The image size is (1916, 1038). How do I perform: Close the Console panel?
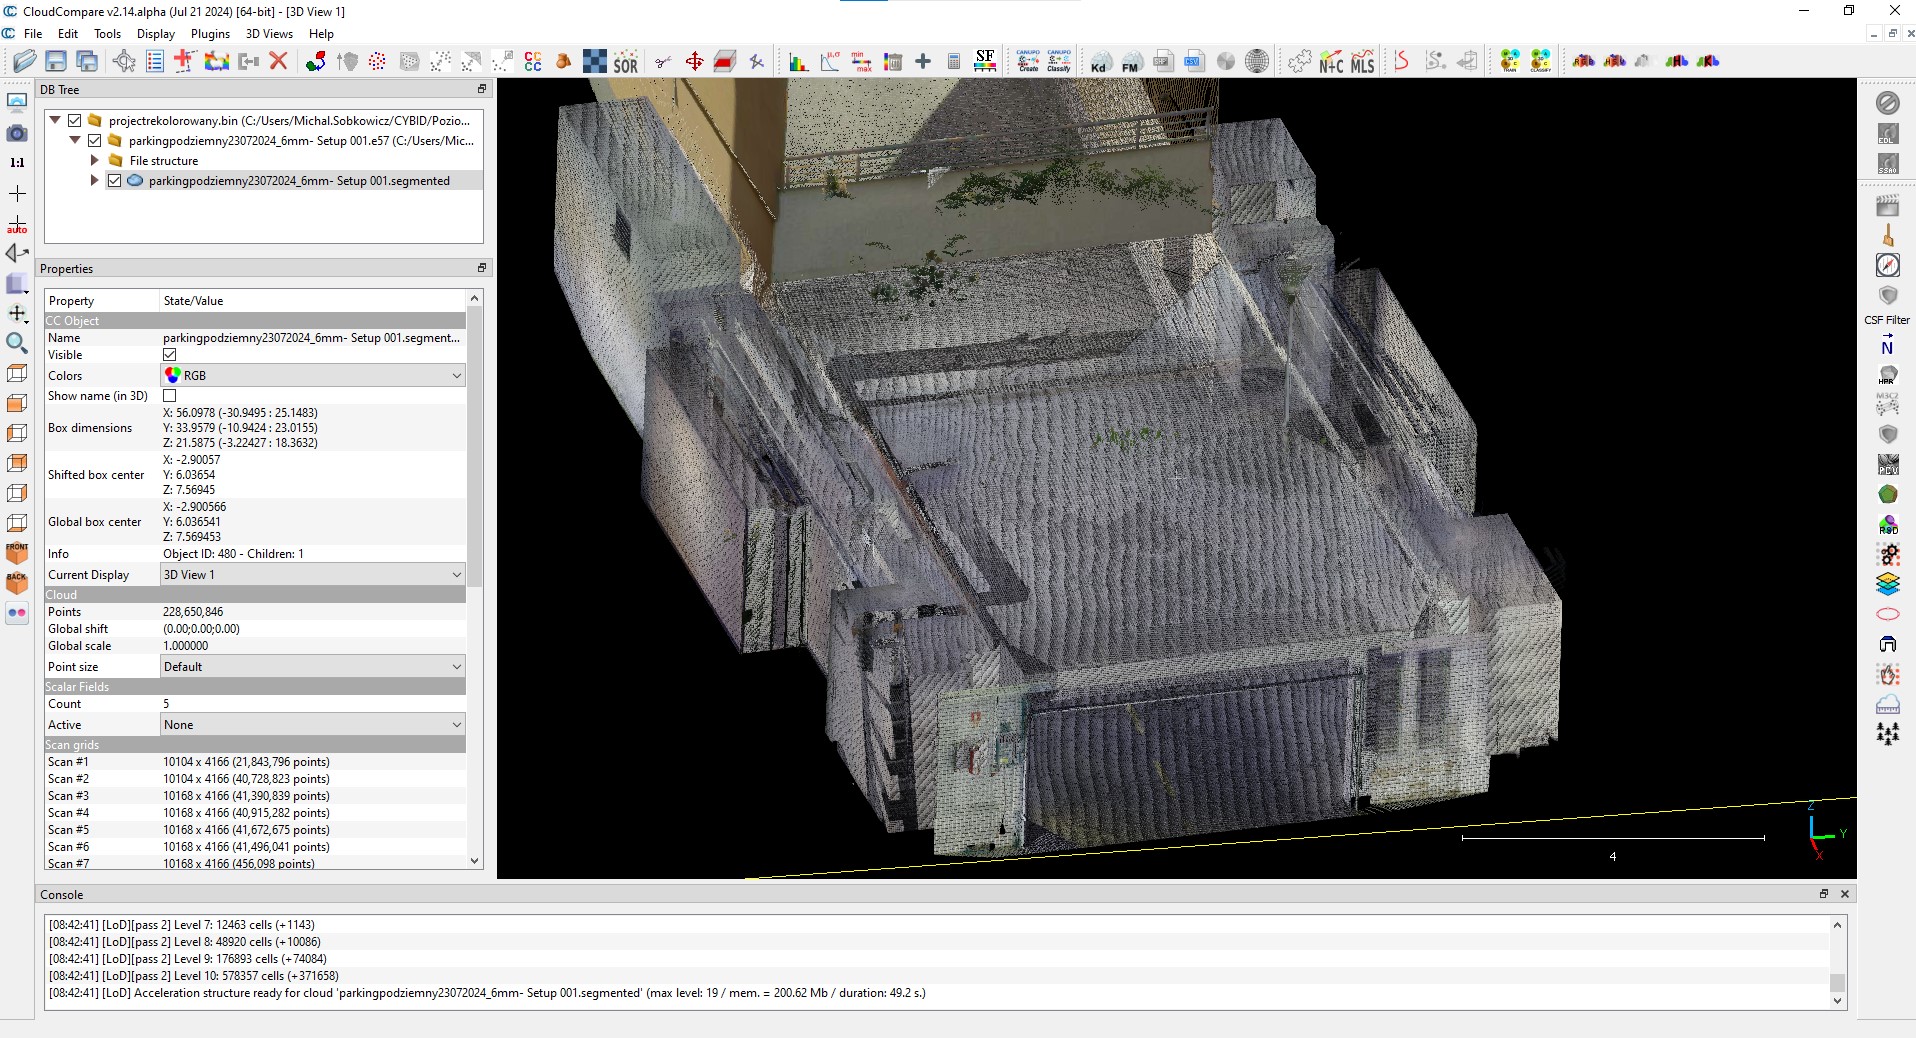1845,894
